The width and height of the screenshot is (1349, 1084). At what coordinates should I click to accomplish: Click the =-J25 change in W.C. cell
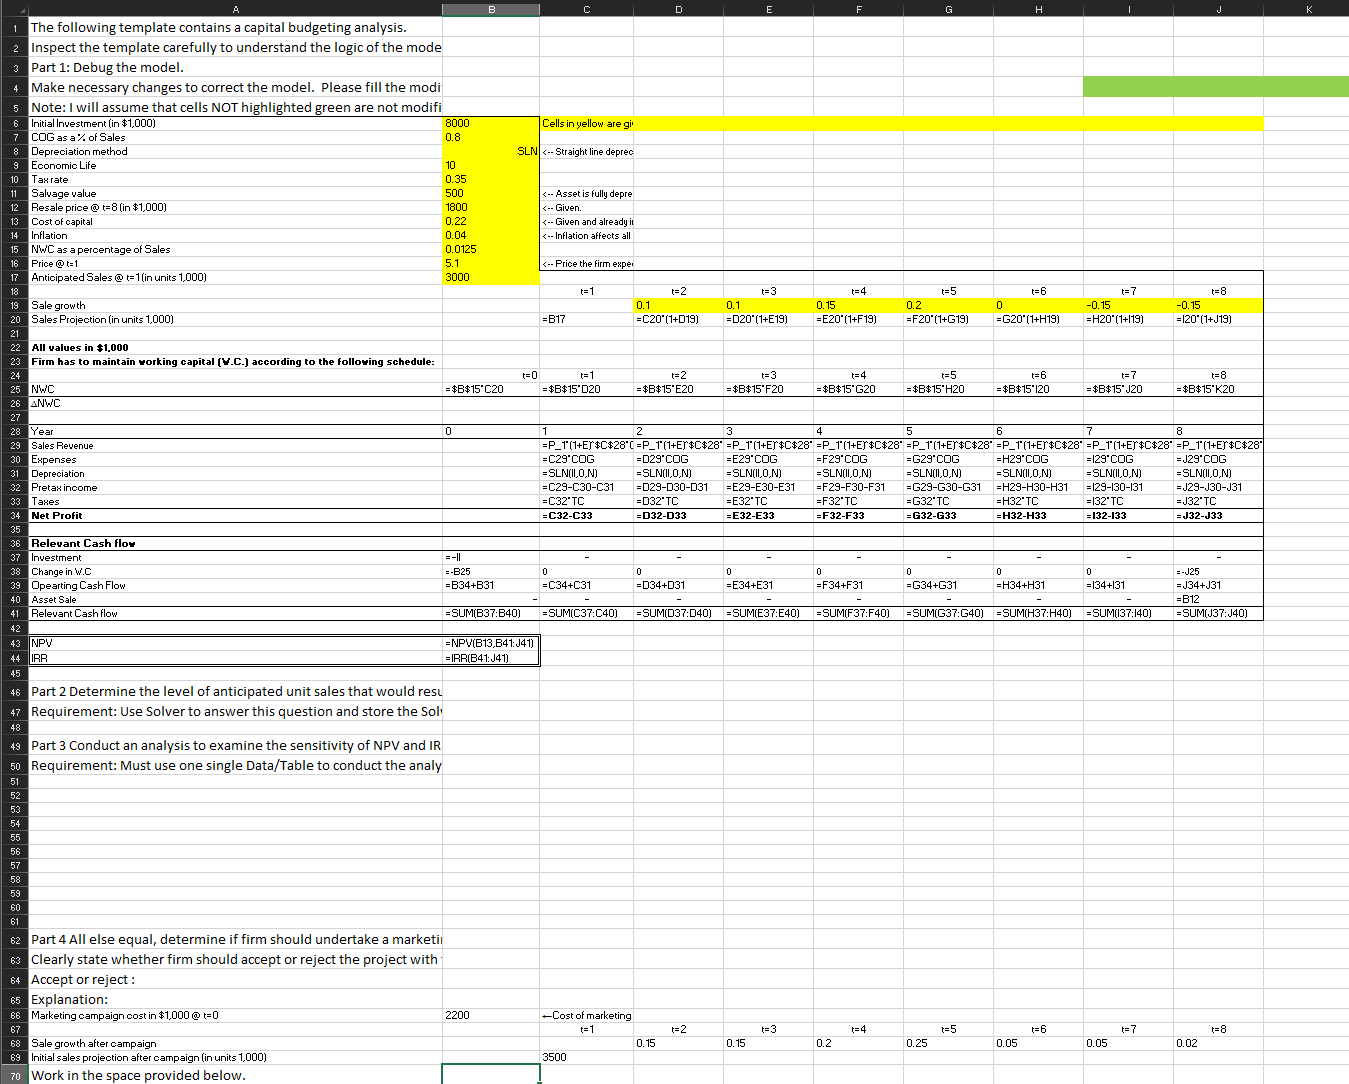point(1219,571)
